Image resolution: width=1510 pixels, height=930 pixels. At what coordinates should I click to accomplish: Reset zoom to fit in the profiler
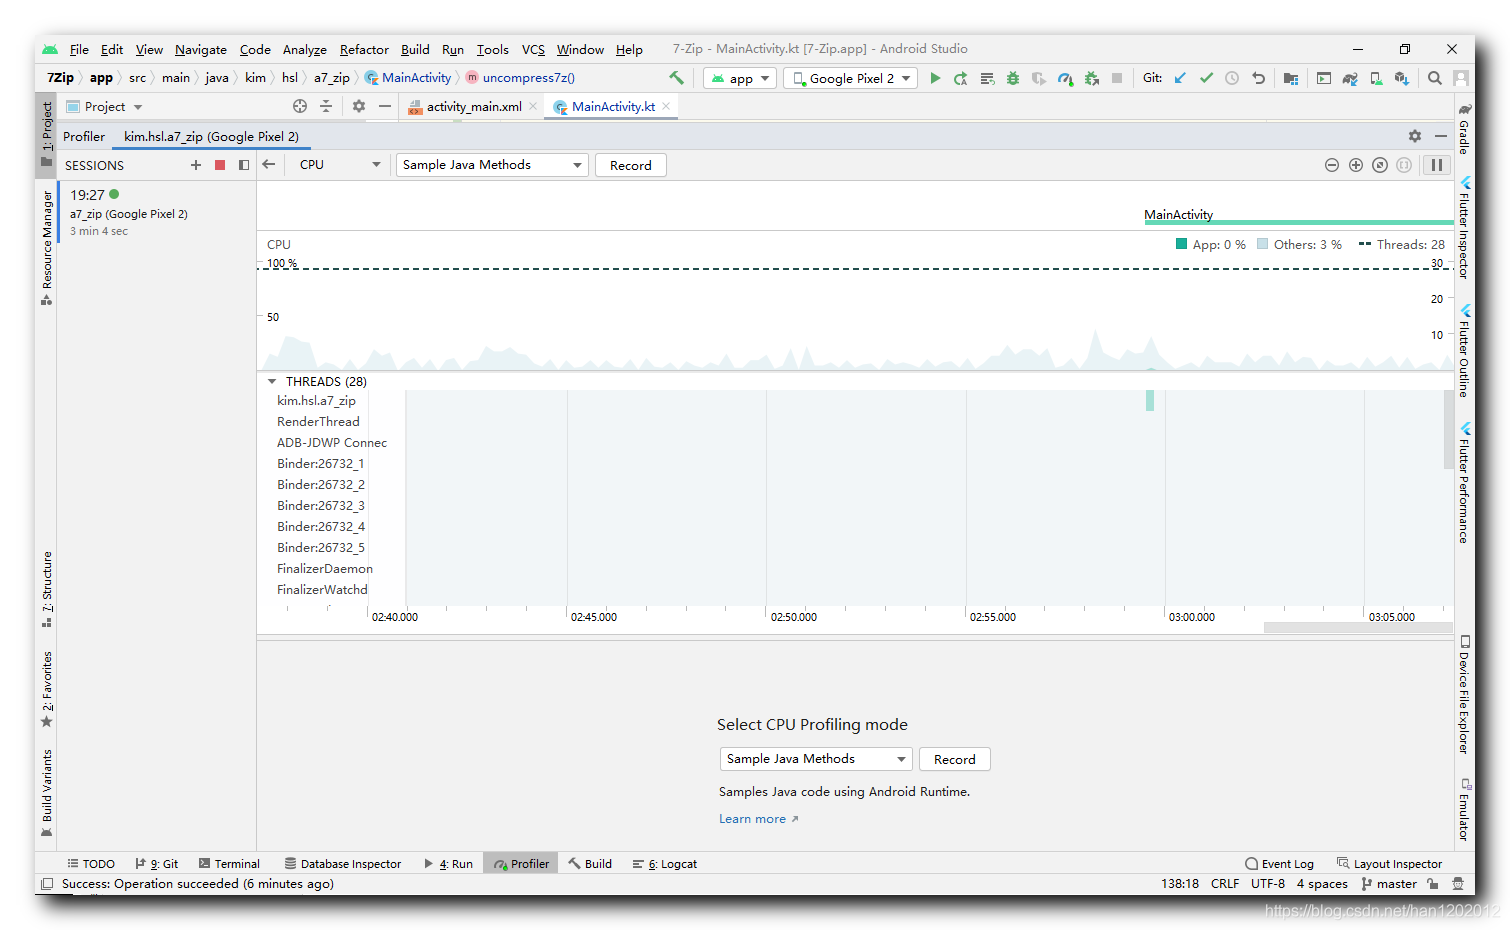pos(1380,165)
